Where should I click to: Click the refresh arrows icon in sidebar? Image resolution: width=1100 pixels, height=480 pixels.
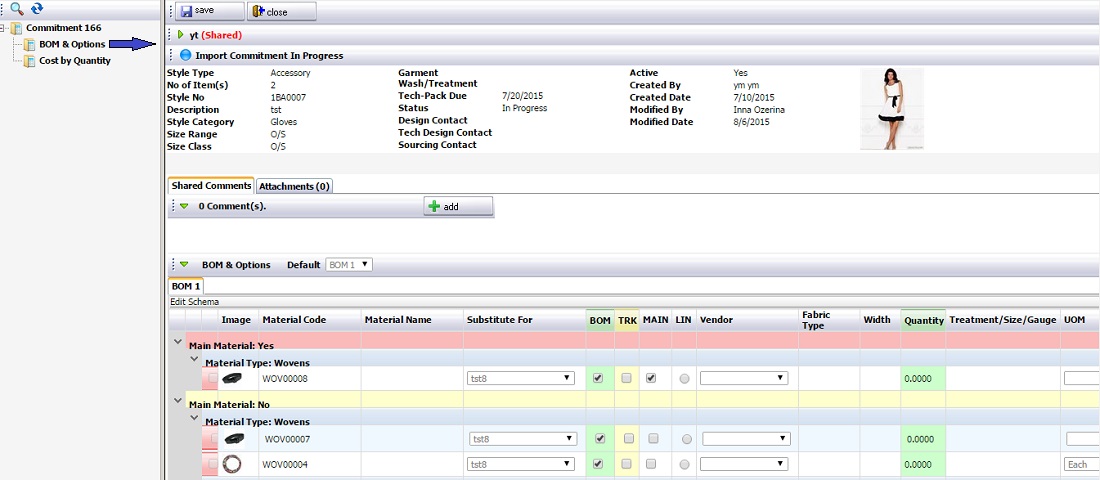coord(37,8)
